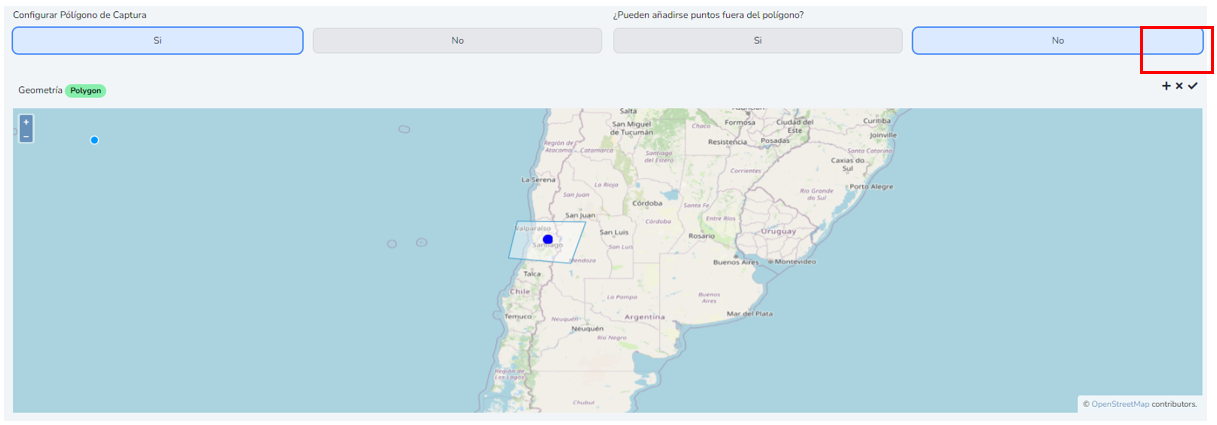
Task: Click the Porto Alegre label on map
Action: (x=870, y=187)
